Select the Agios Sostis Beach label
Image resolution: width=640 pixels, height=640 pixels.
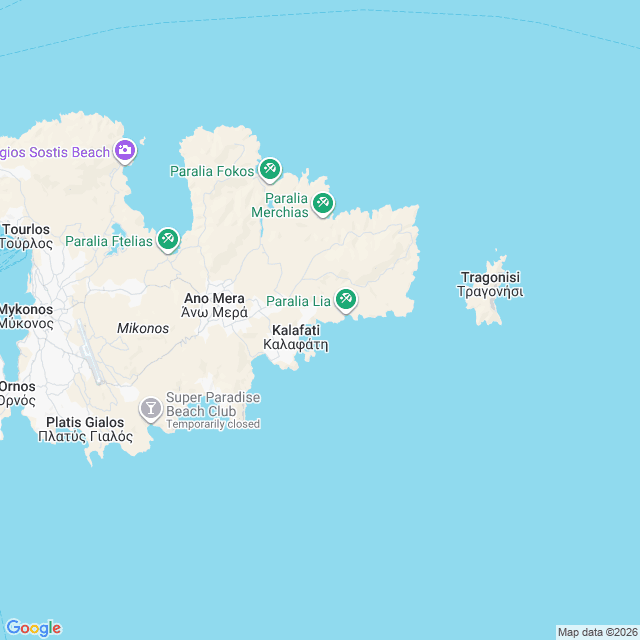(x=55, y=152)
